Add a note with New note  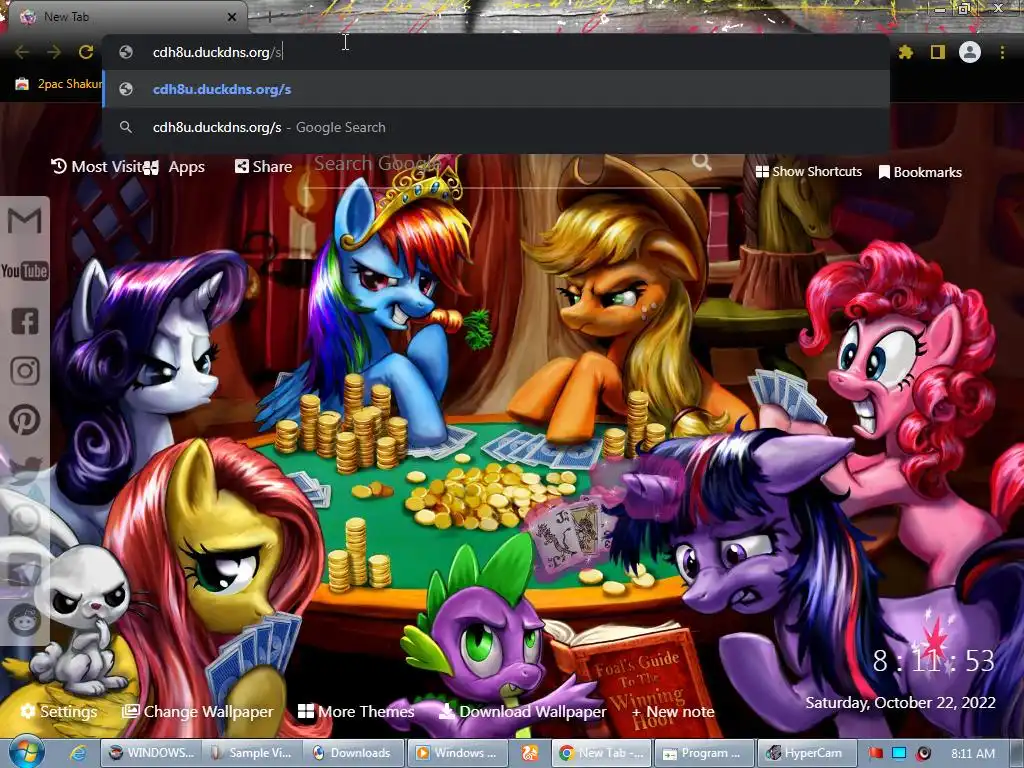(673, 712)
